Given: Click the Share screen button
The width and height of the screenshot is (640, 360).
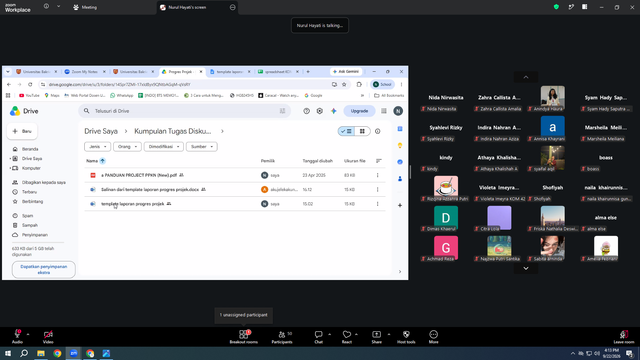Looking at the screenshot, I should coord(376,336).
